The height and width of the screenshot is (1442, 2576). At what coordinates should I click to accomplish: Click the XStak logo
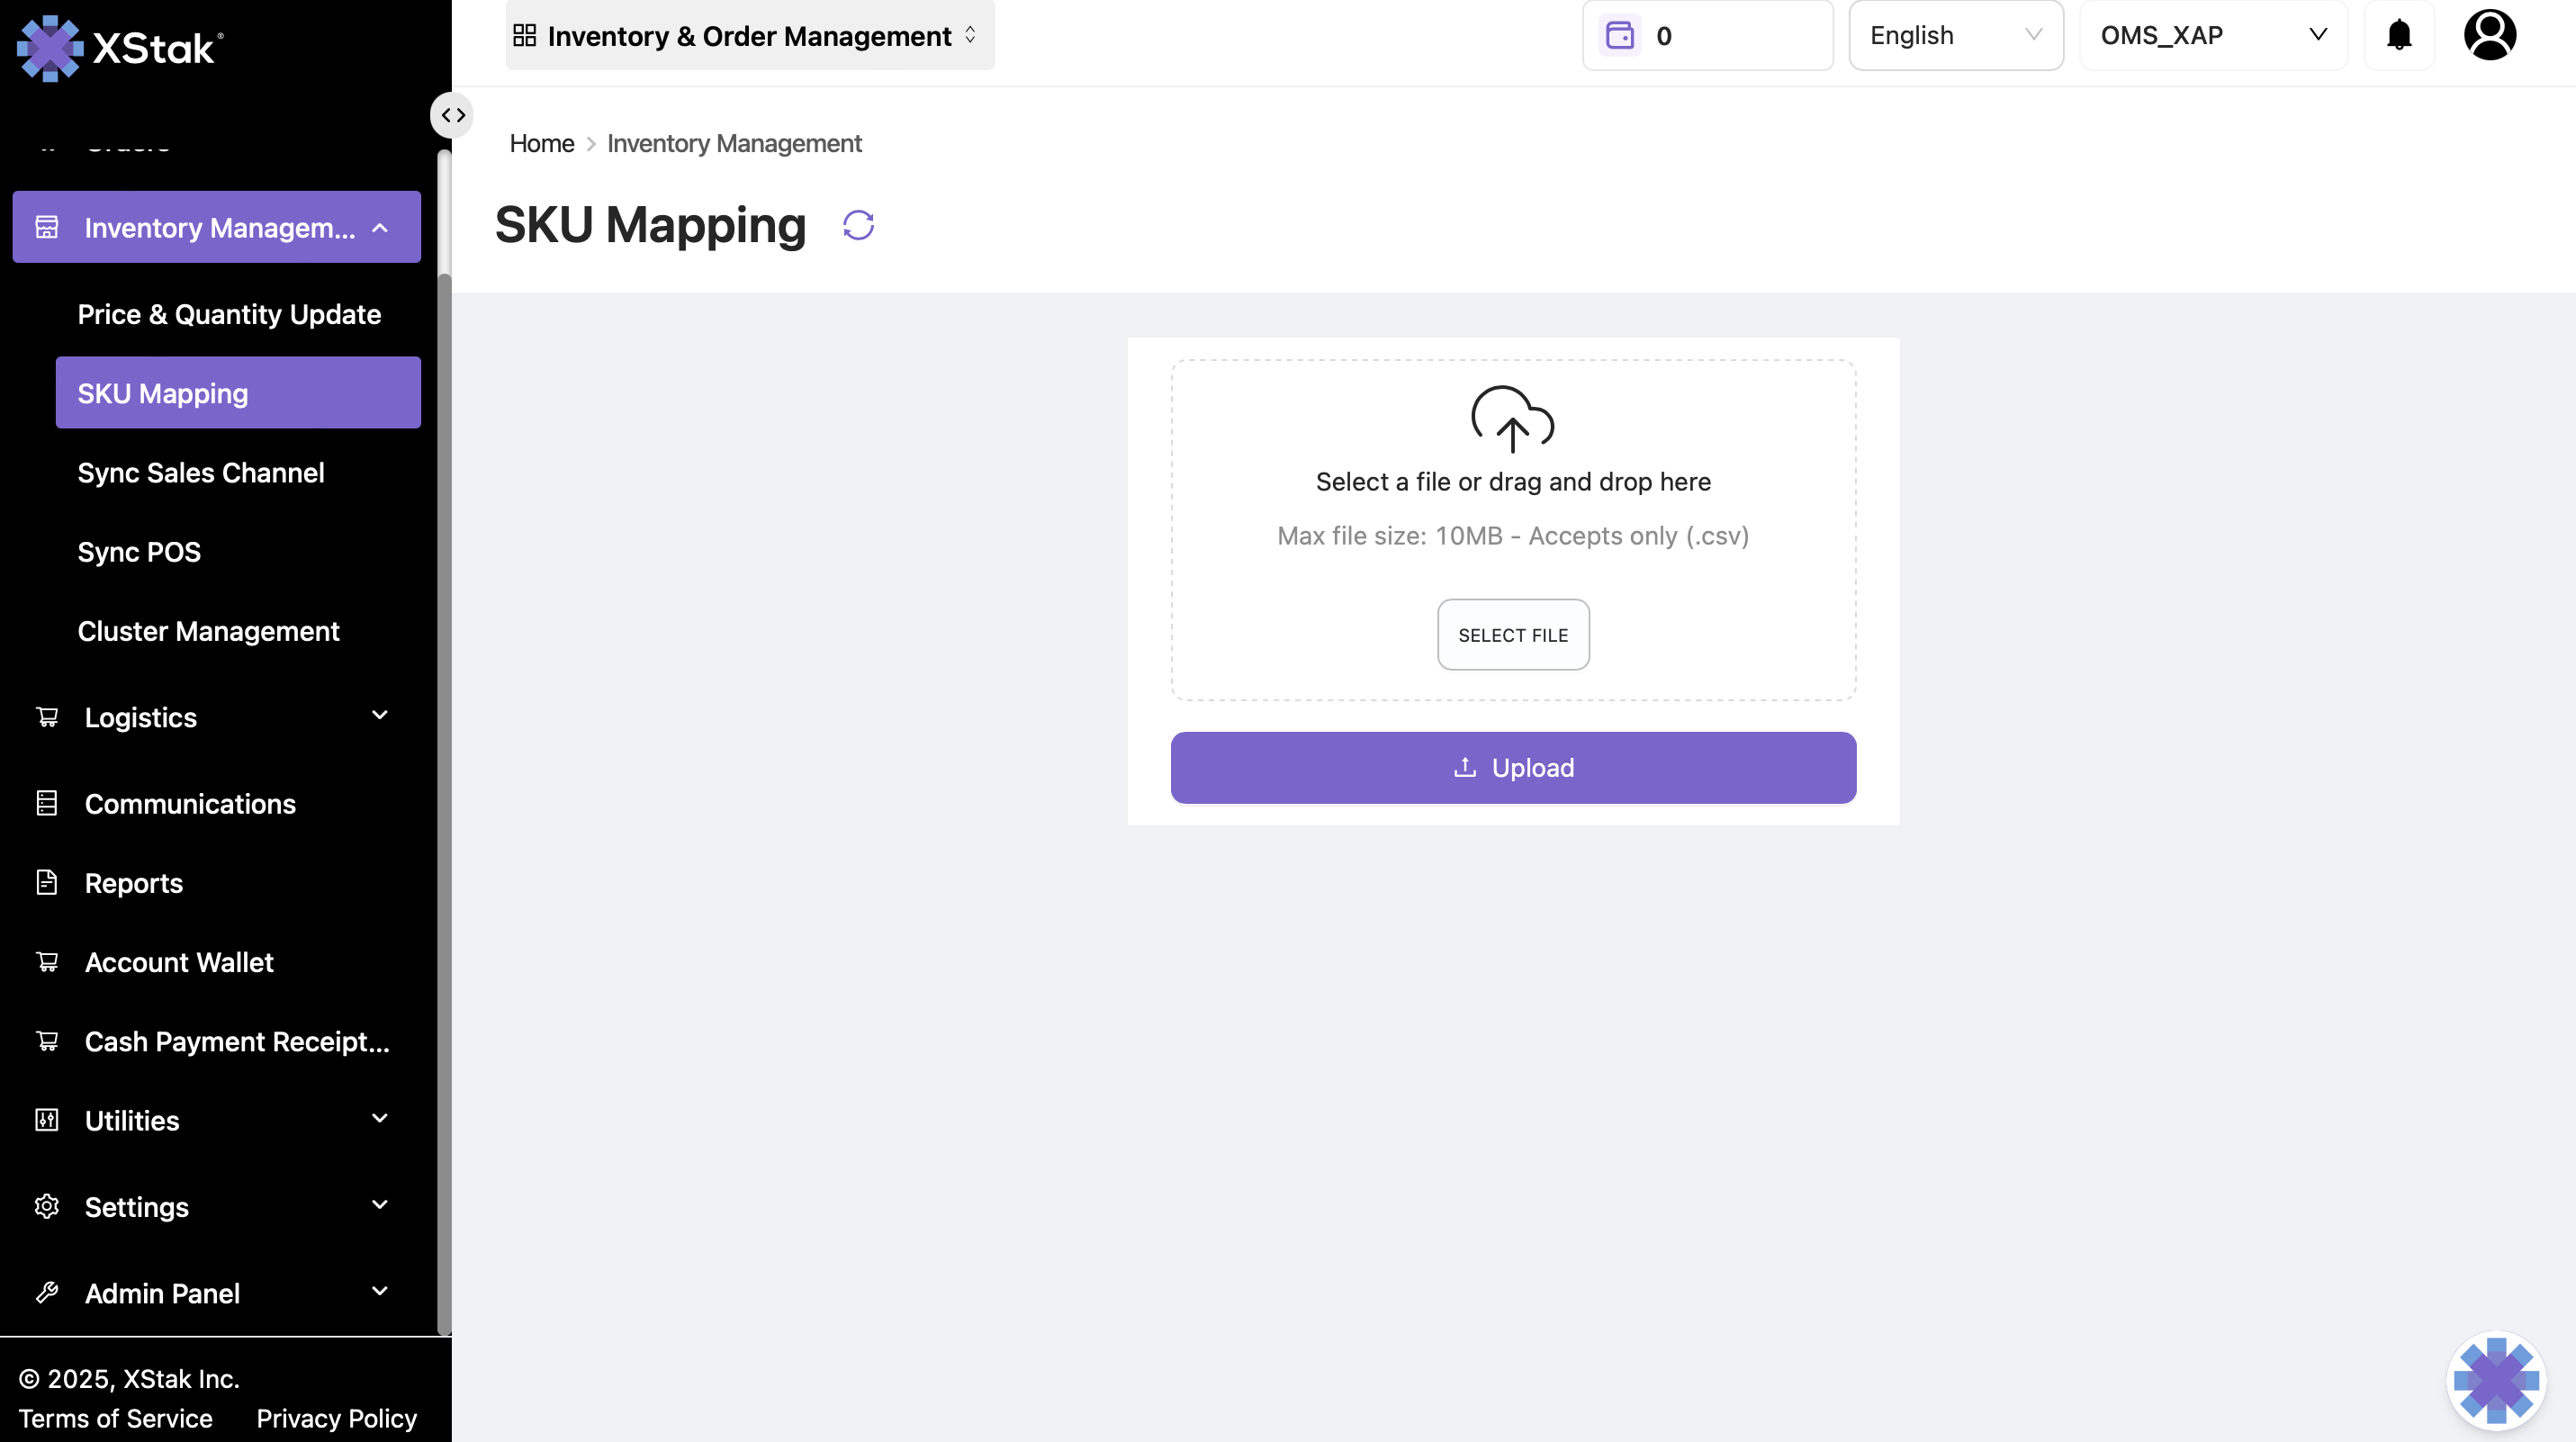coord(120,47)
